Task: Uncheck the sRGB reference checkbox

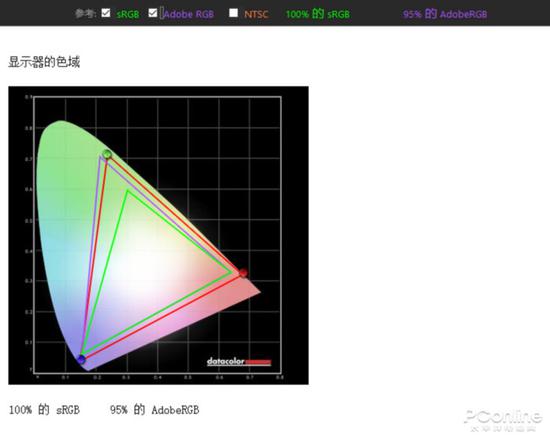Action: pos(106,13)
